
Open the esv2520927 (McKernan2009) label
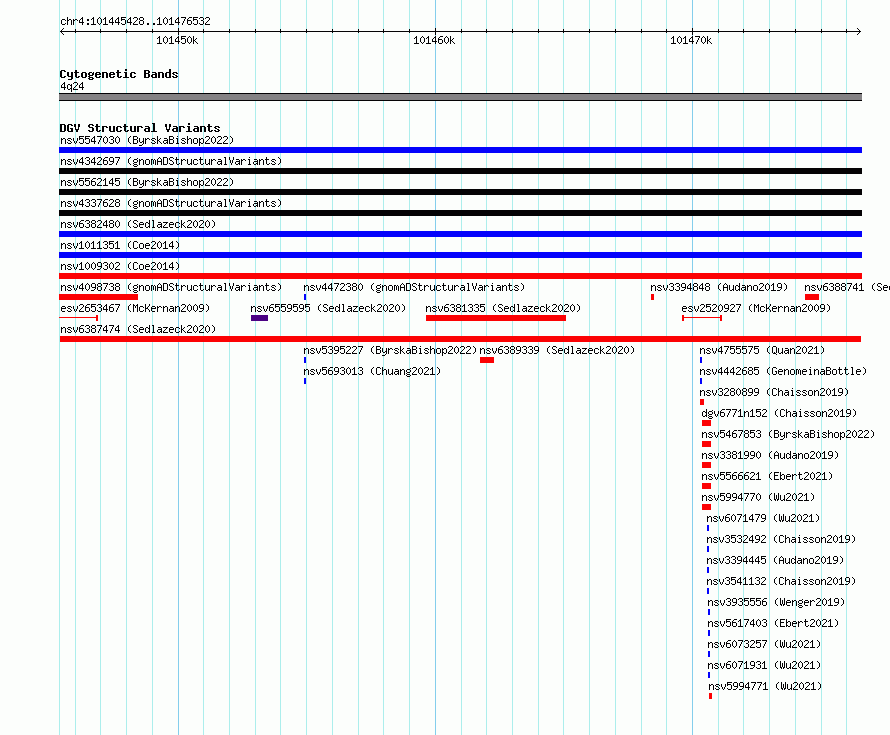tap(756, 308)
